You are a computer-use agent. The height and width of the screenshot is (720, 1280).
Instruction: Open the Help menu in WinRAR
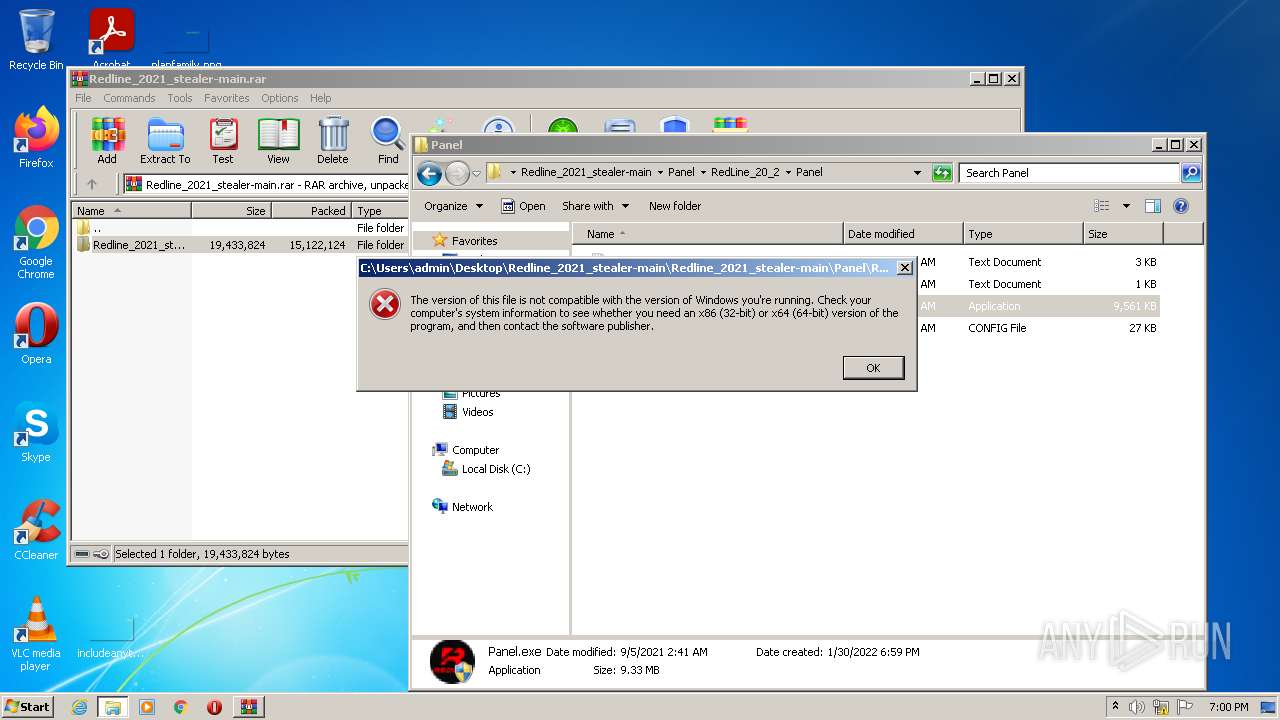[x=320, y=98]
